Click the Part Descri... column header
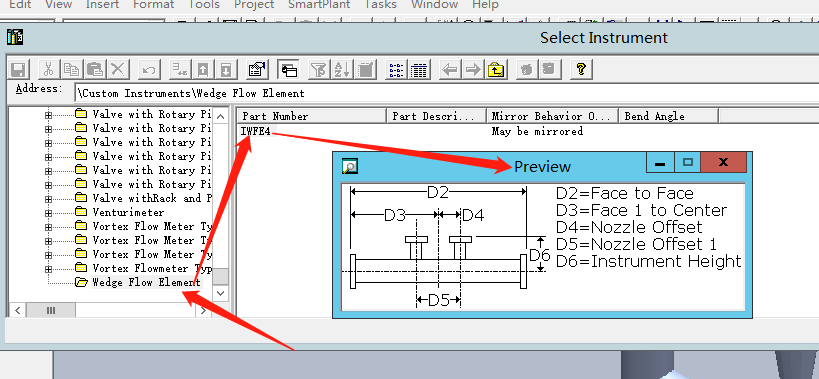The image size is (819, 379). click(x=436, y=116)
